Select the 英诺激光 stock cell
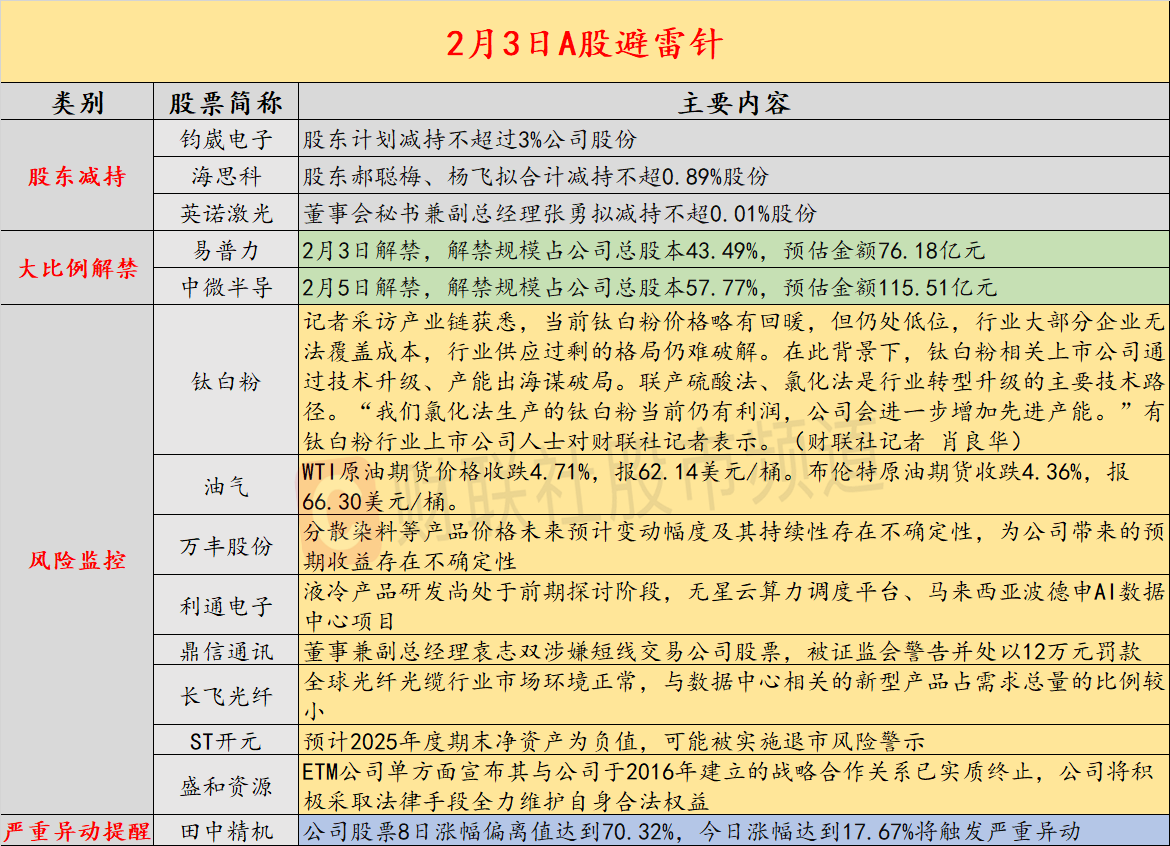Image resolution: width=1170 pixels, height=846 pixels. [x=226, y=213]
